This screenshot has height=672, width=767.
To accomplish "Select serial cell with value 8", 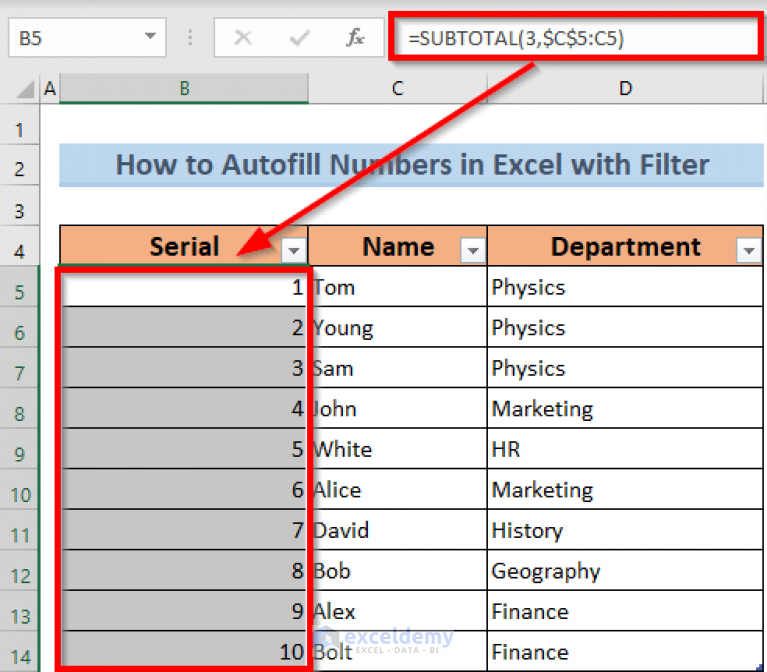I will pos(184,571).
